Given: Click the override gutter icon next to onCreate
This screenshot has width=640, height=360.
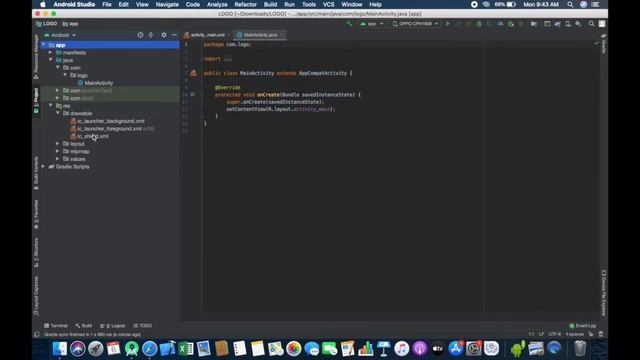Looking at the screenshot, I should pos(192,95).
